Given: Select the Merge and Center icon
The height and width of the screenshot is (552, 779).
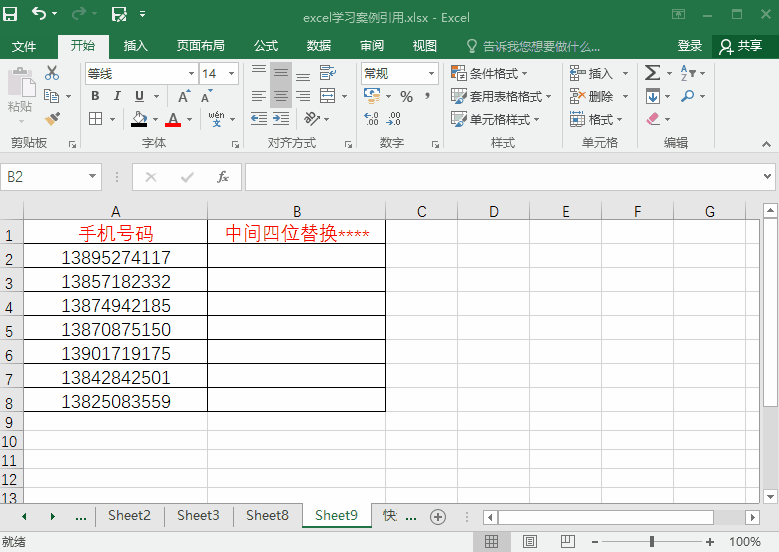Looking at the screenshot, I should pyautogui.click(x=327, y=96).
